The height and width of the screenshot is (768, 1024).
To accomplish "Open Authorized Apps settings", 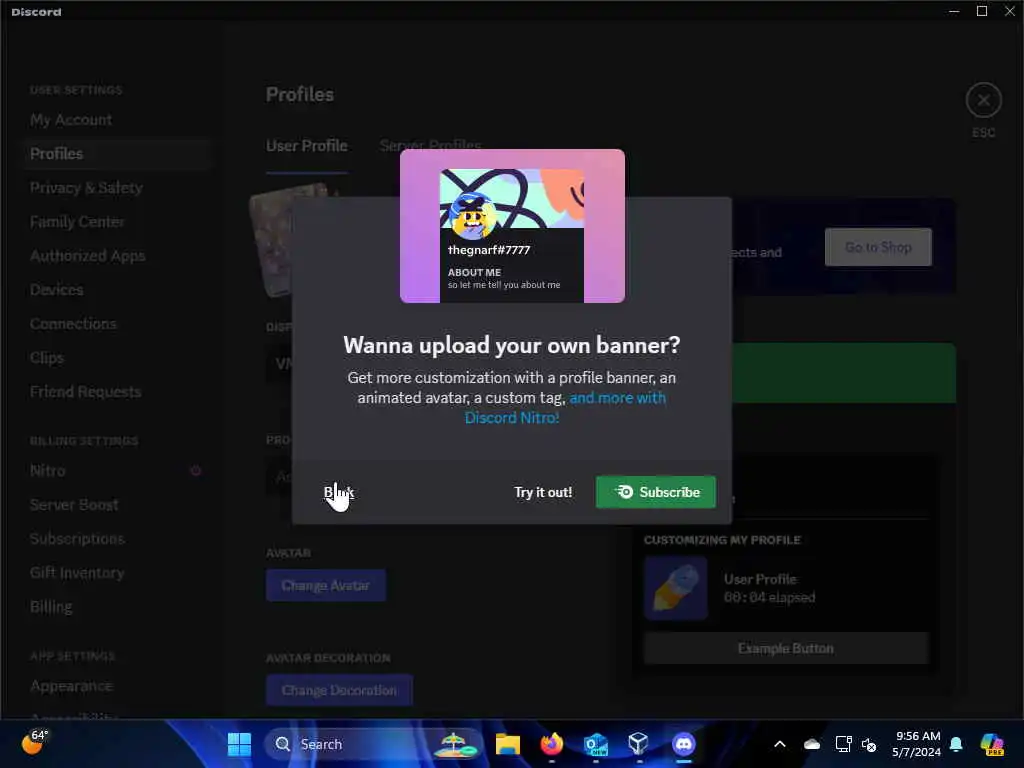I will pyautogui.click(x=87, y=255).
